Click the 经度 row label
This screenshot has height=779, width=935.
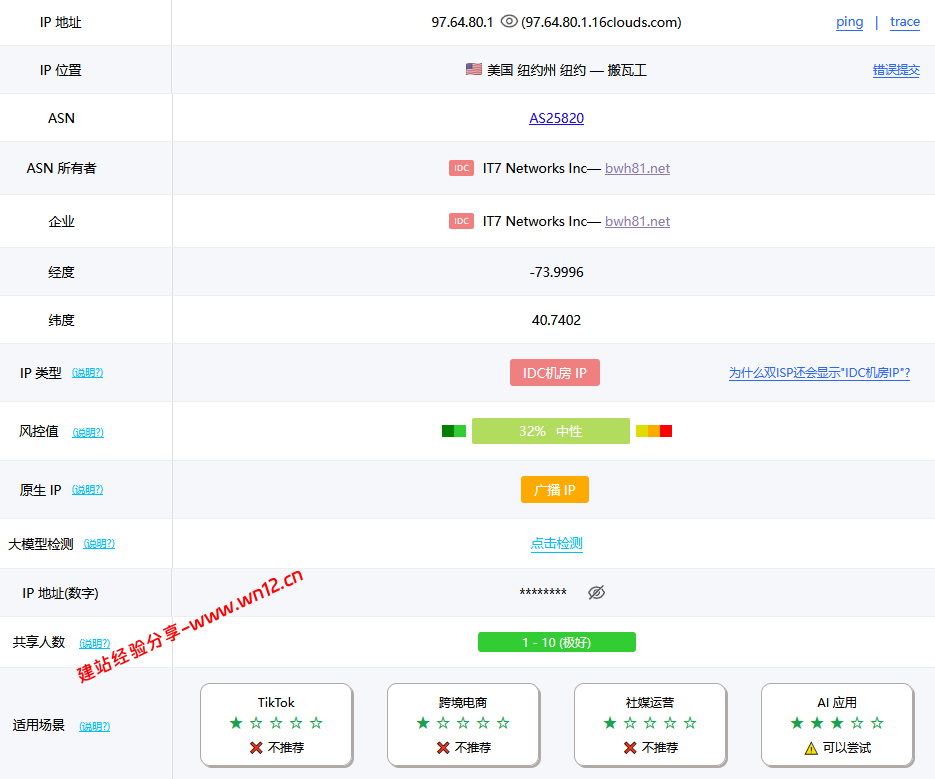61,272
